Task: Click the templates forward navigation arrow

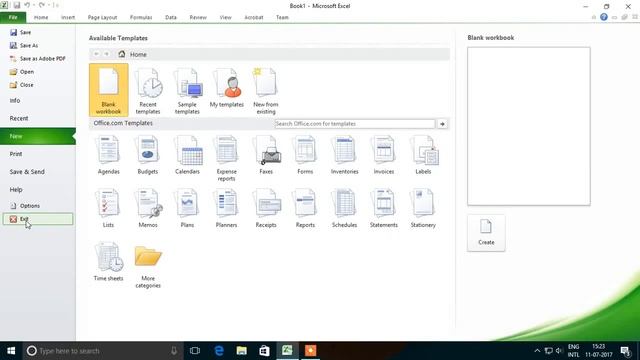Action: (107, 54)
